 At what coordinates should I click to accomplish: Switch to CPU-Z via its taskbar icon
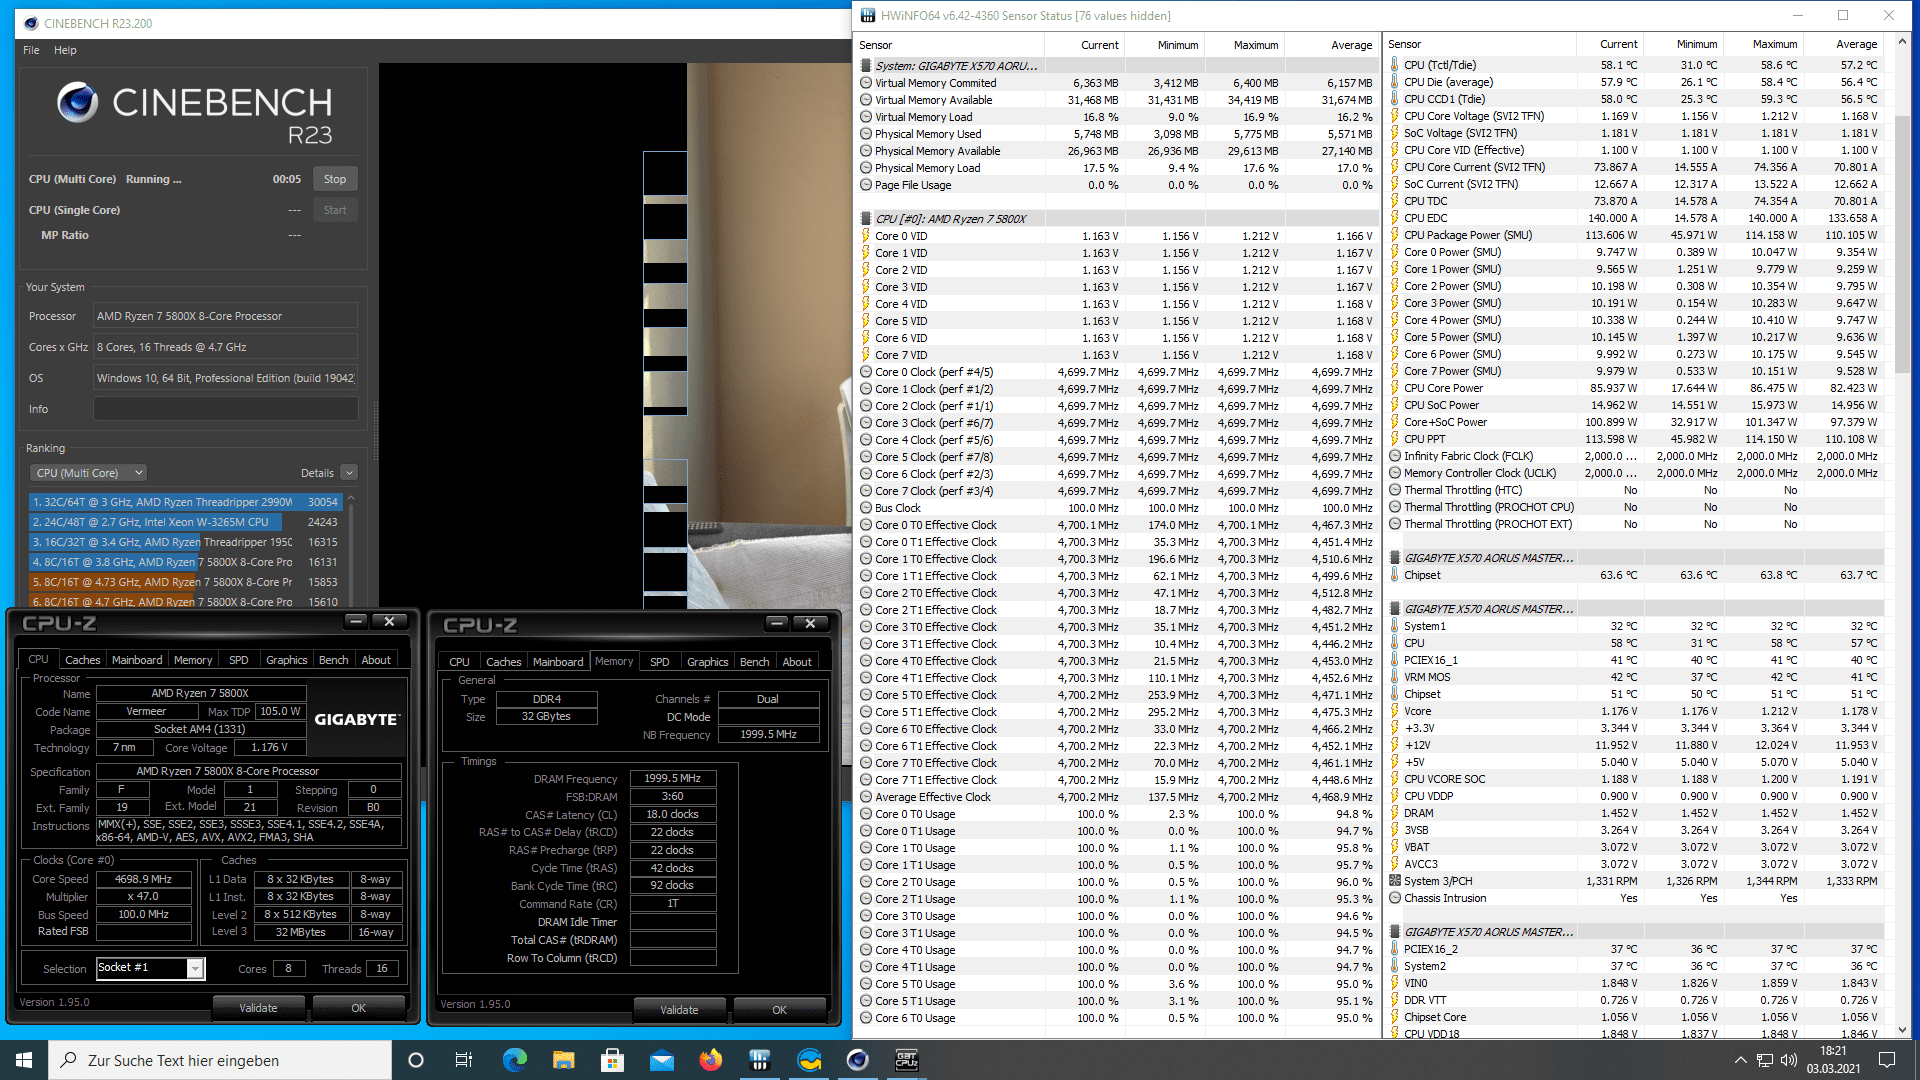click(x=906, y=1060)
